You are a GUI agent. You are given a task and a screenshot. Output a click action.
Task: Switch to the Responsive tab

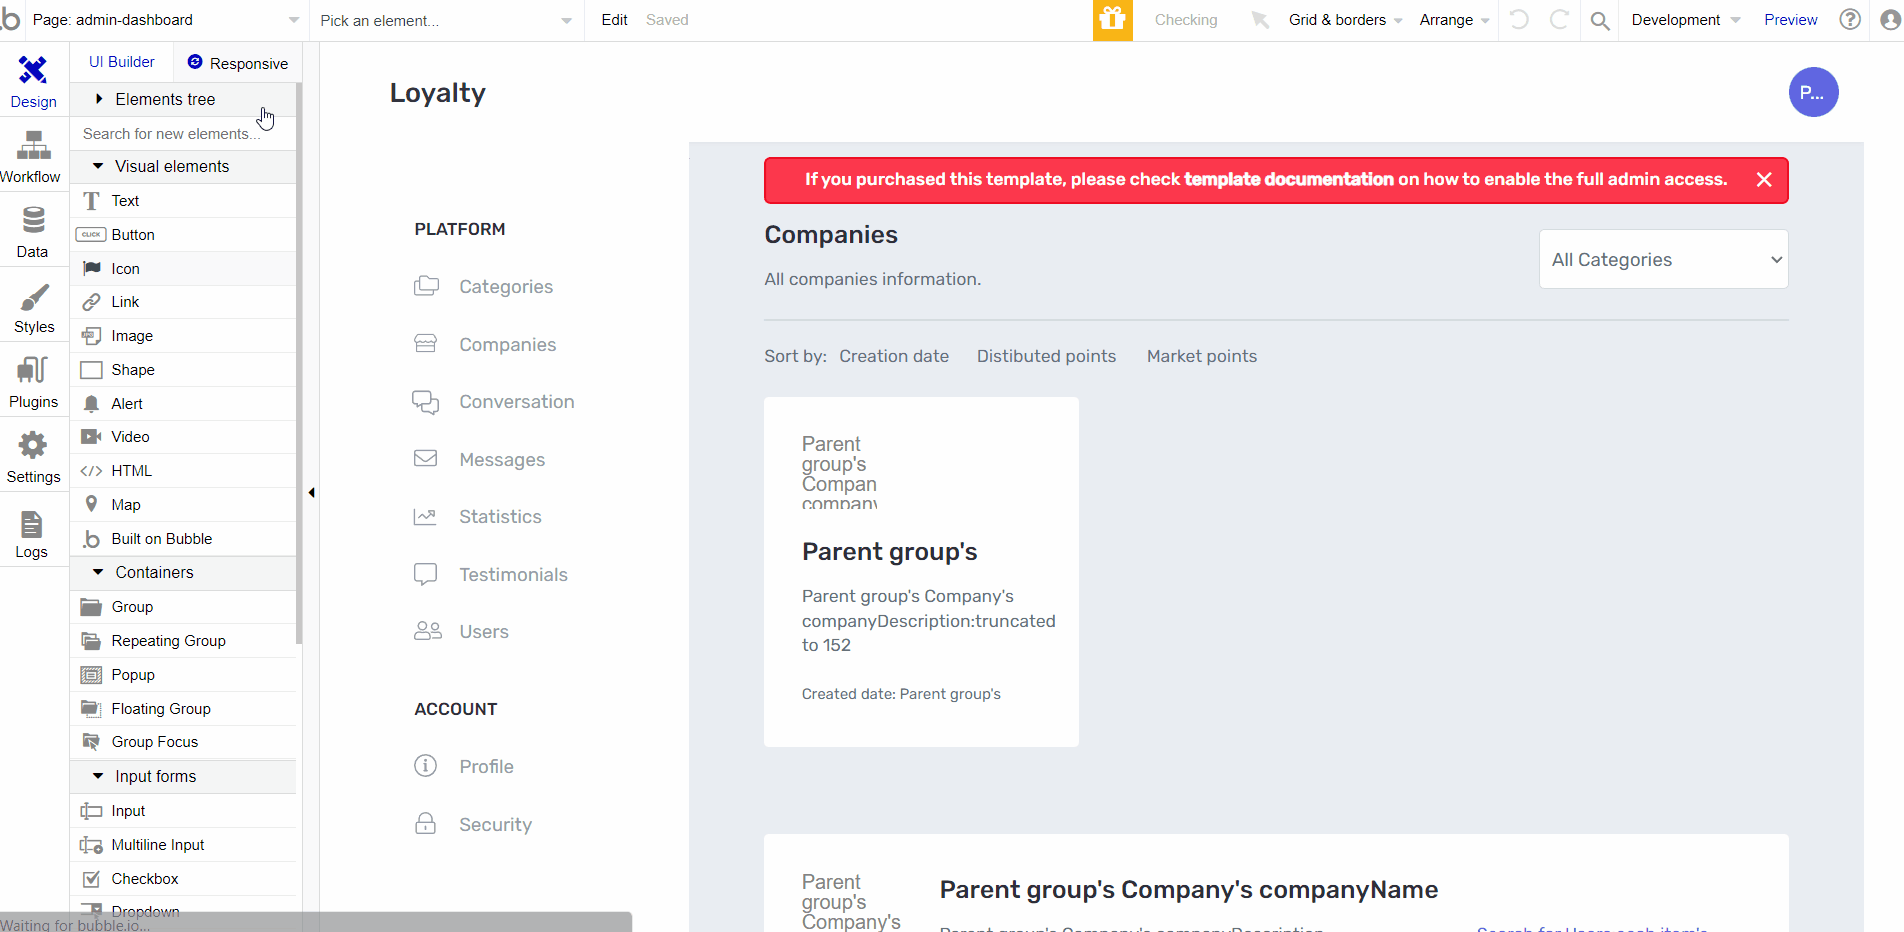tap(238, 63)
